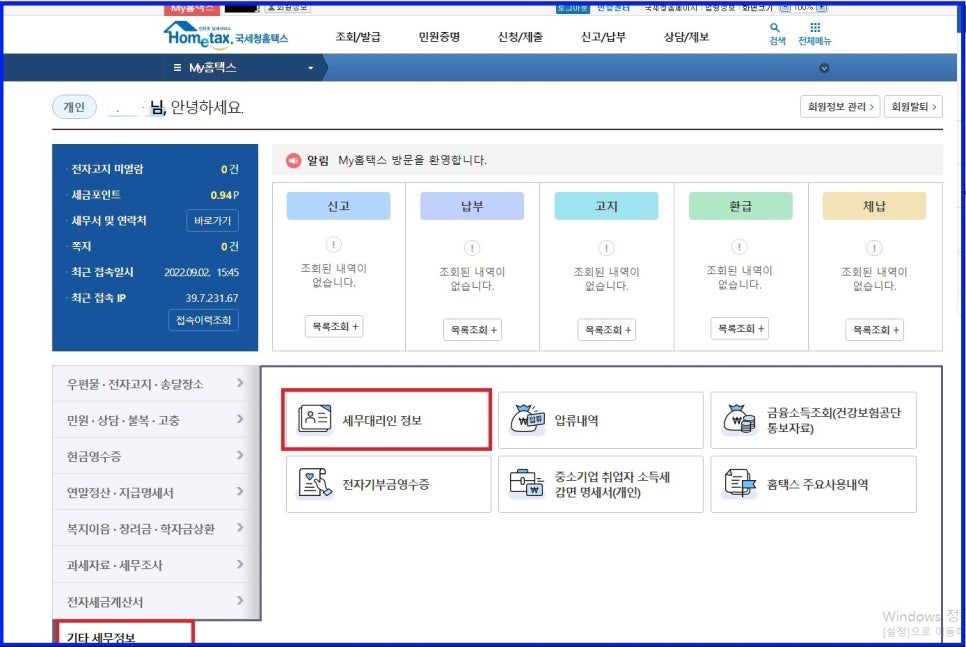The image size is (966, 647).
Task: Expand 복지이음·장려금·학자금상환 menu
Action: click(152, 529)
